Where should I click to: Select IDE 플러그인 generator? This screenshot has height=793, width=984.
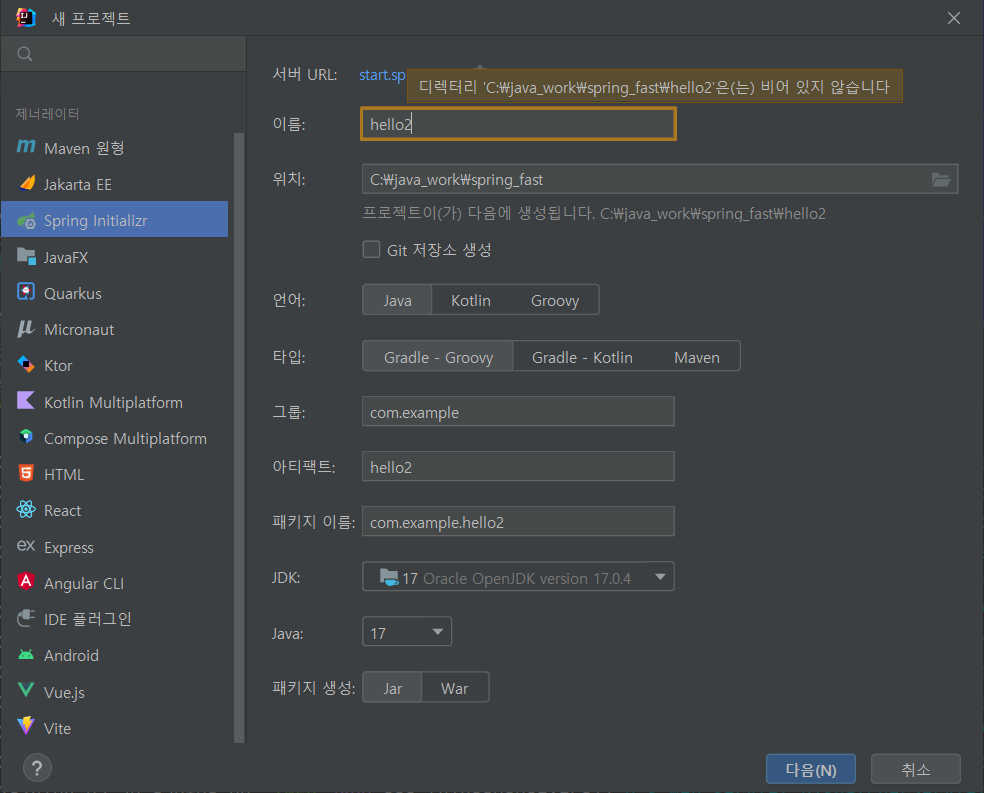tap(115, 619)
